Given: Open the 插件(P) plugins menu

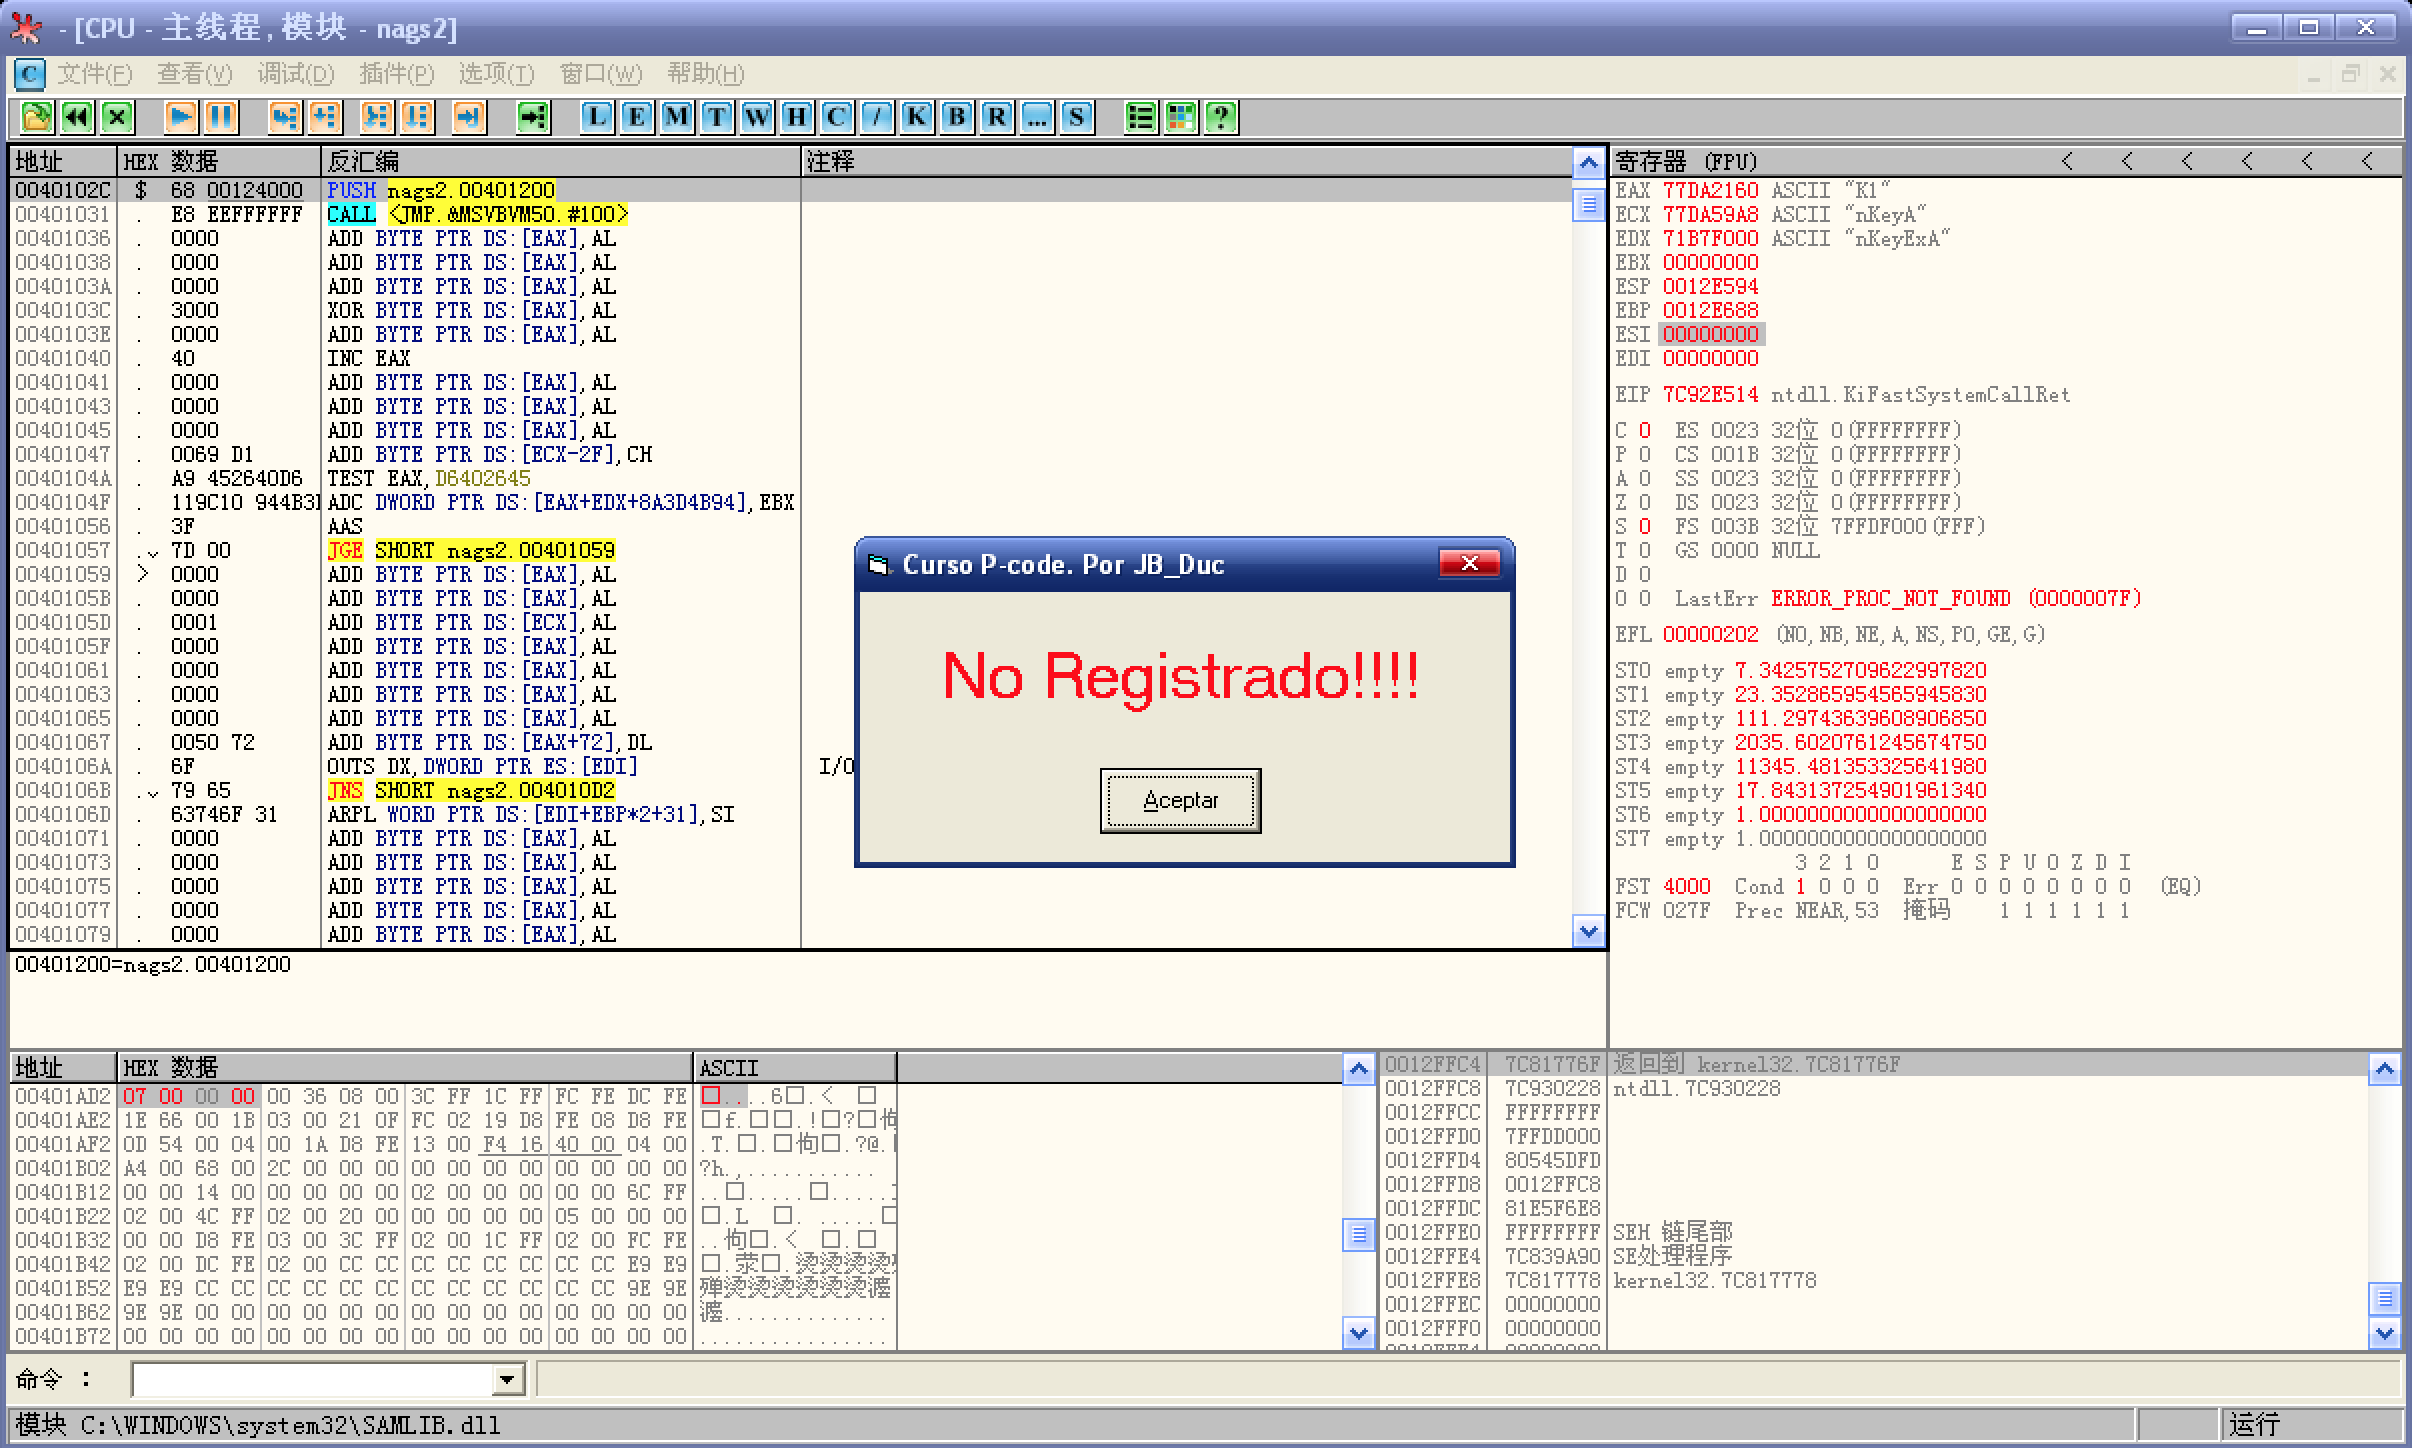Looking at the screenshot, I should pos(396,74).
